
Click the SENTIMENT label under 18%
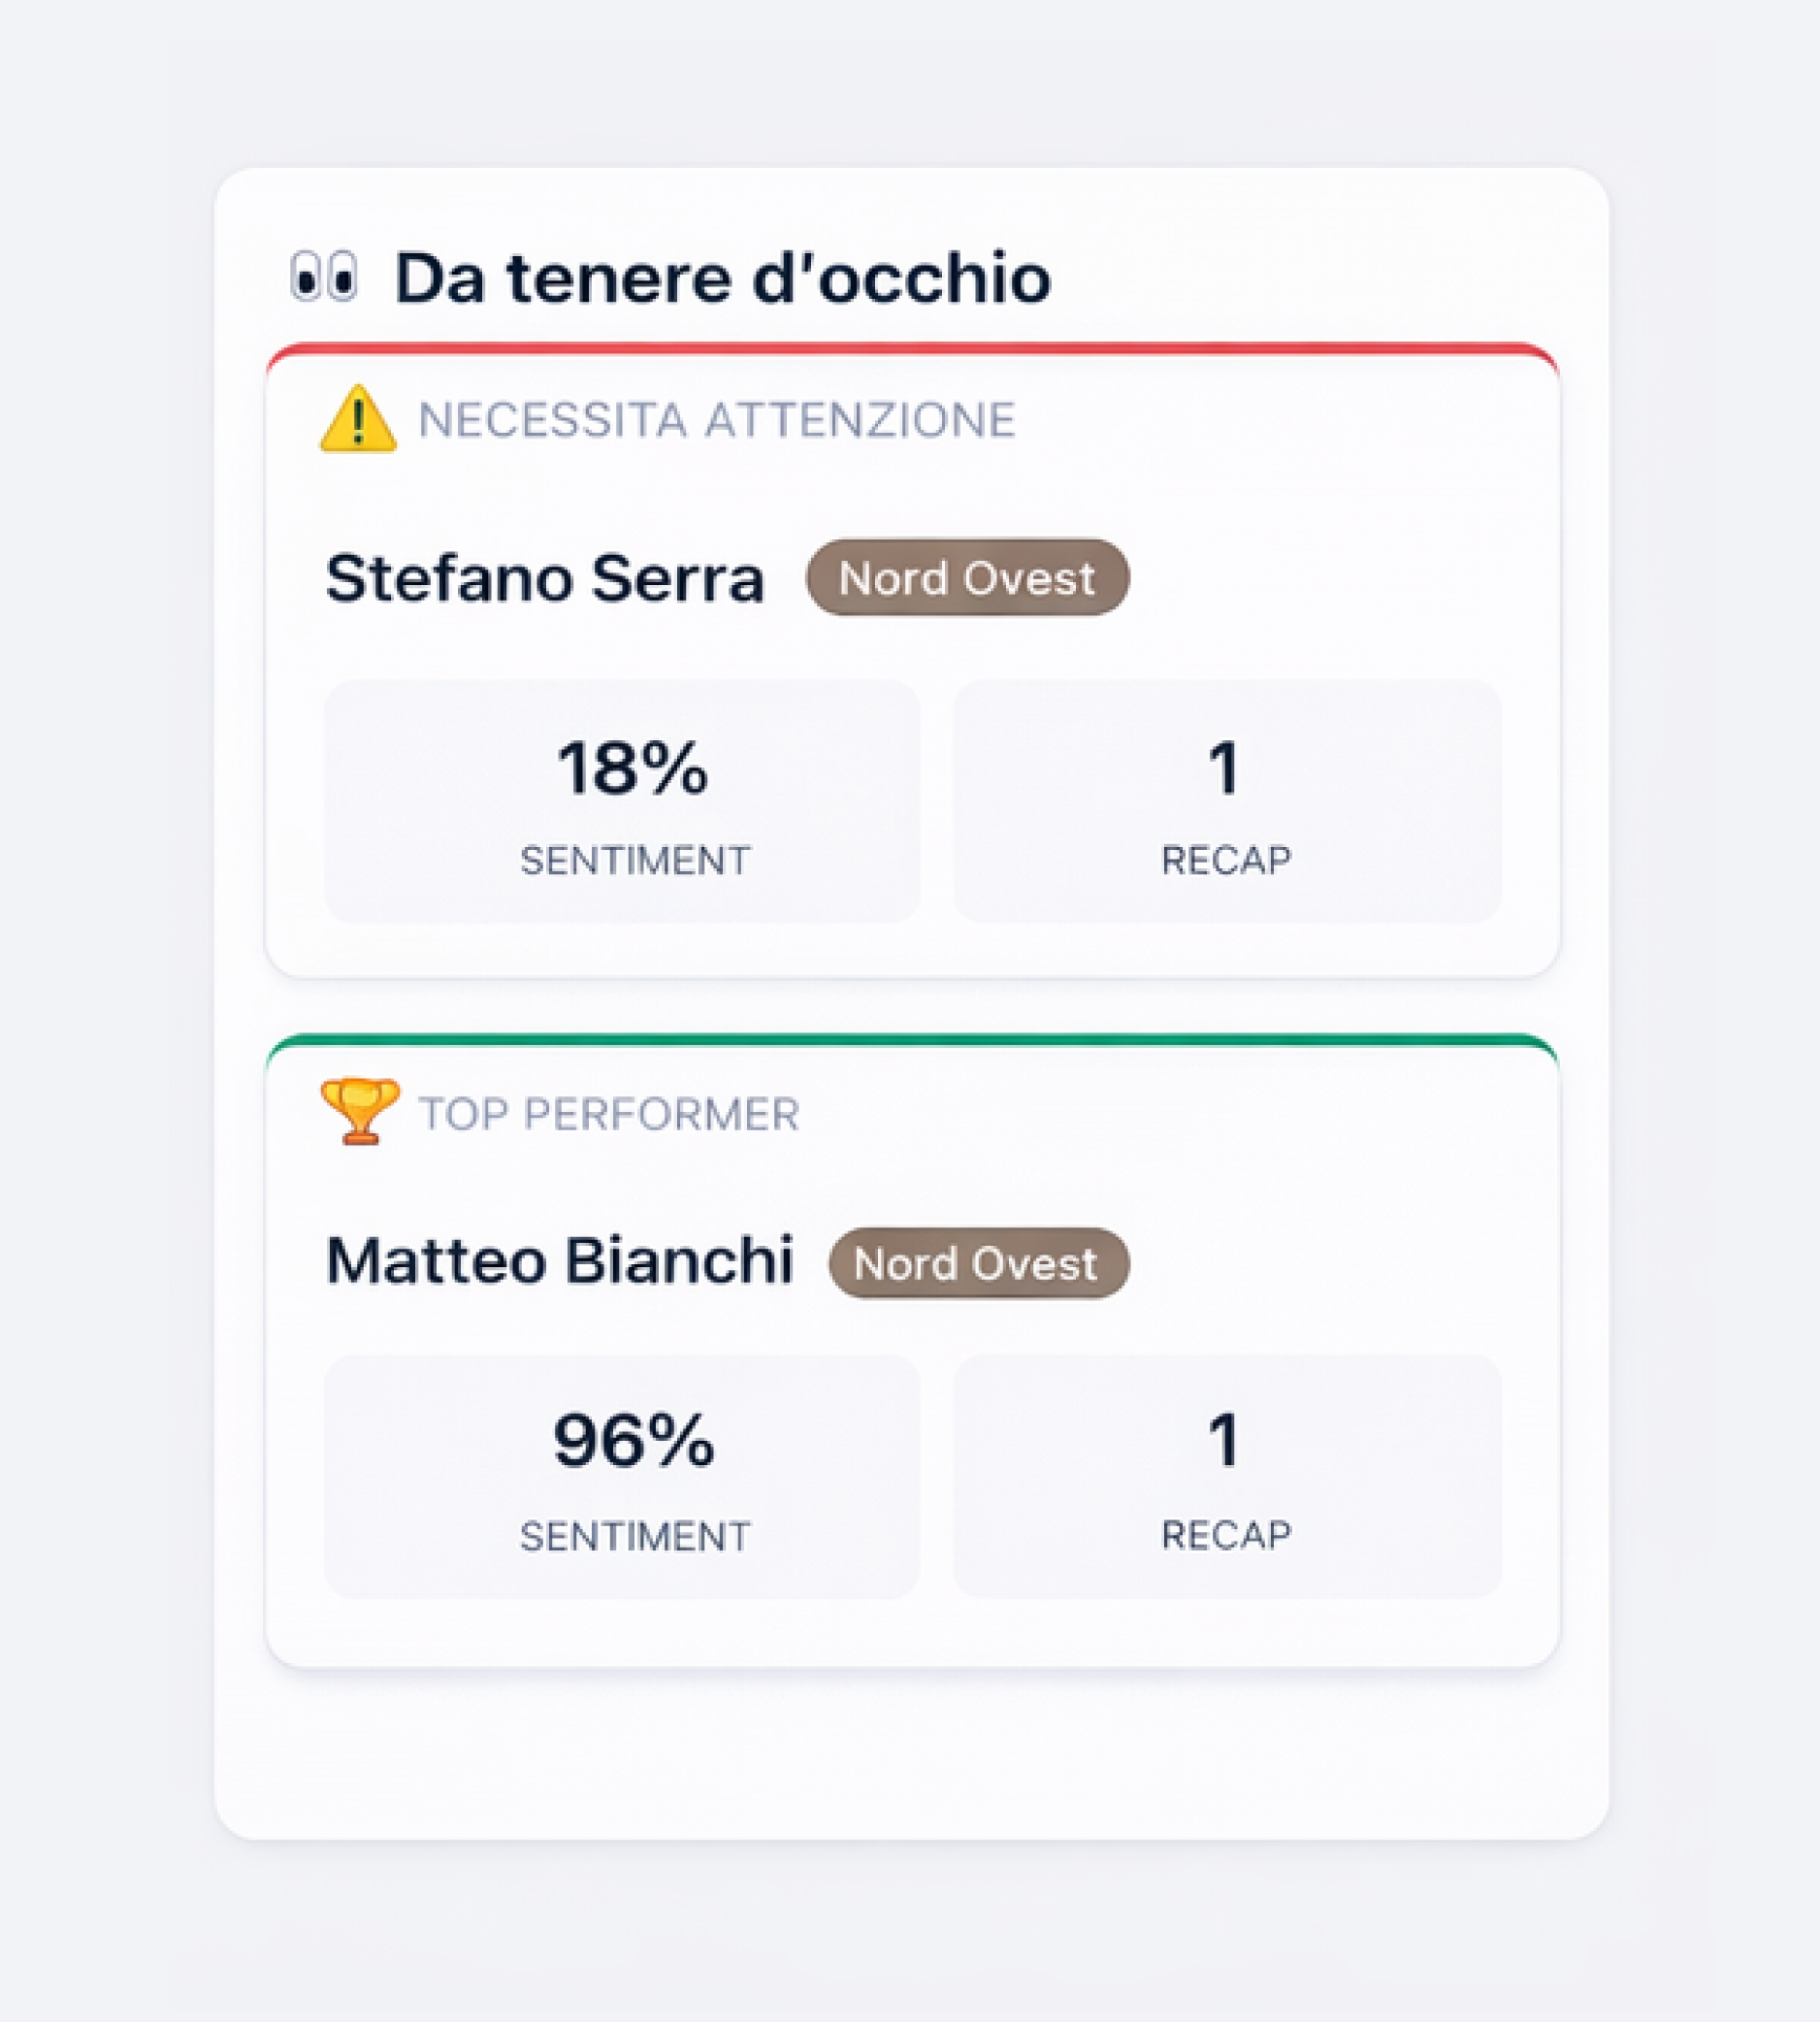tap(635, 860)
